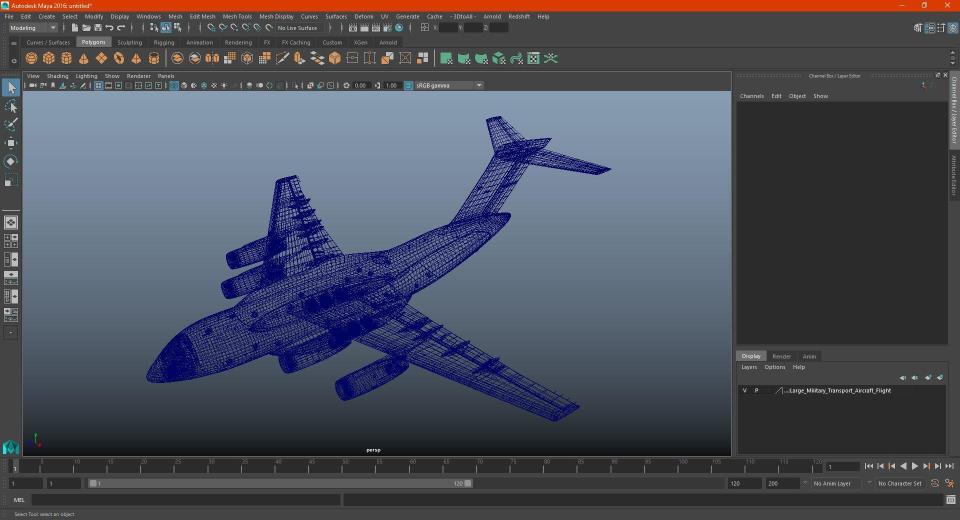Screen dimensions: 960x520
Task: Click the Undo arrow icon
Action: [109, 28]
